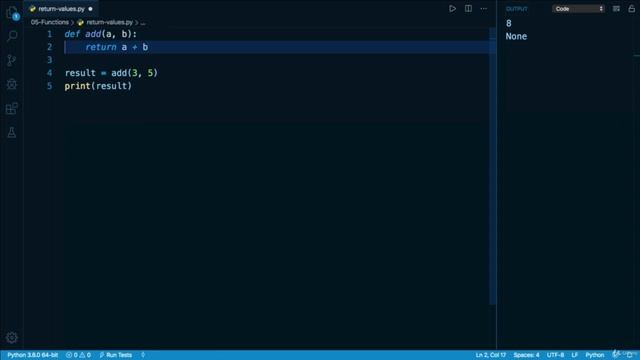The width and height of the screenshot is (640, 360).
Task: Click the output value None
Action: pos(516,36)
